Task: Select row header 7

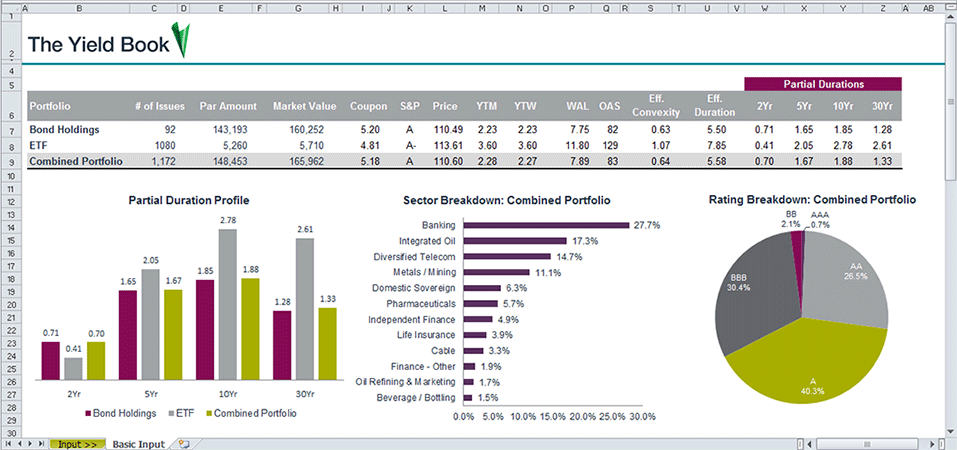Action: click(x=10, y=131)
